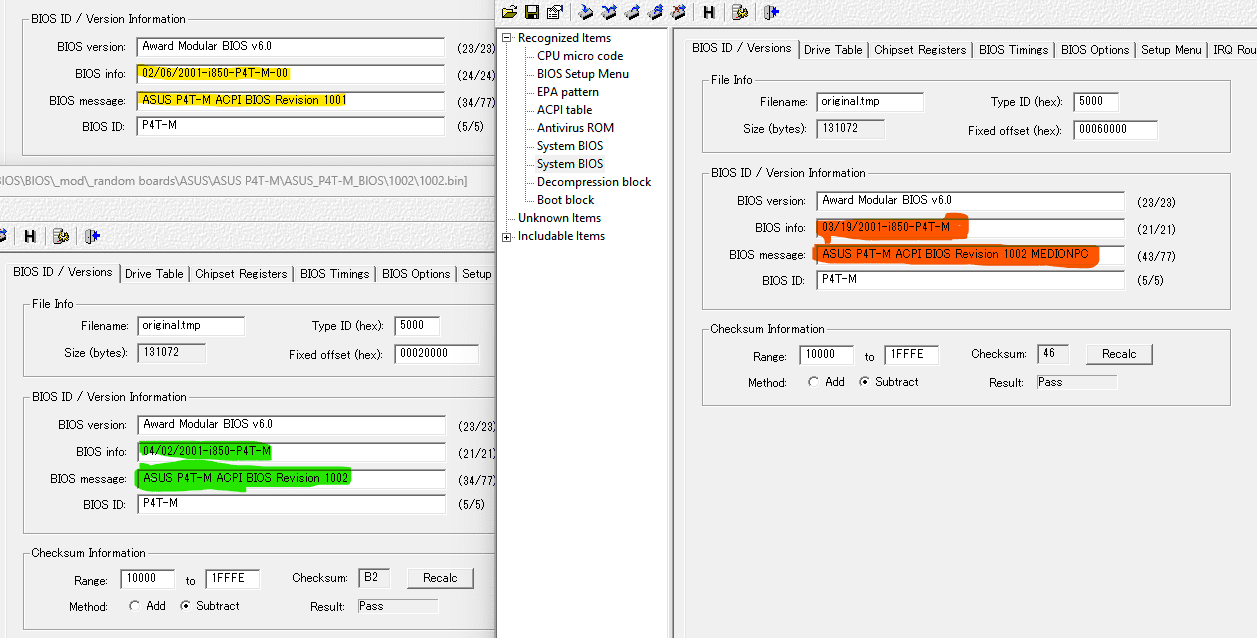Save the BIOS with the floppy disk icon
Viewport: 1257px width, 638px height.
pos(532,12)
